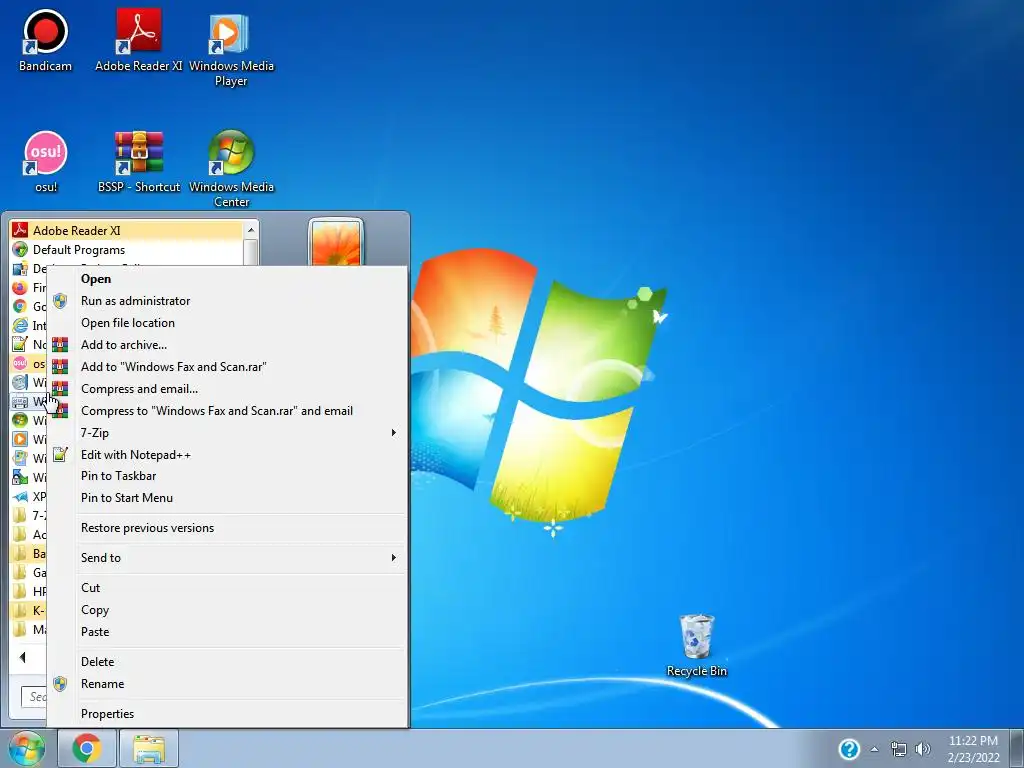Click the Firefox icon in Start menu list

point(20,287)
